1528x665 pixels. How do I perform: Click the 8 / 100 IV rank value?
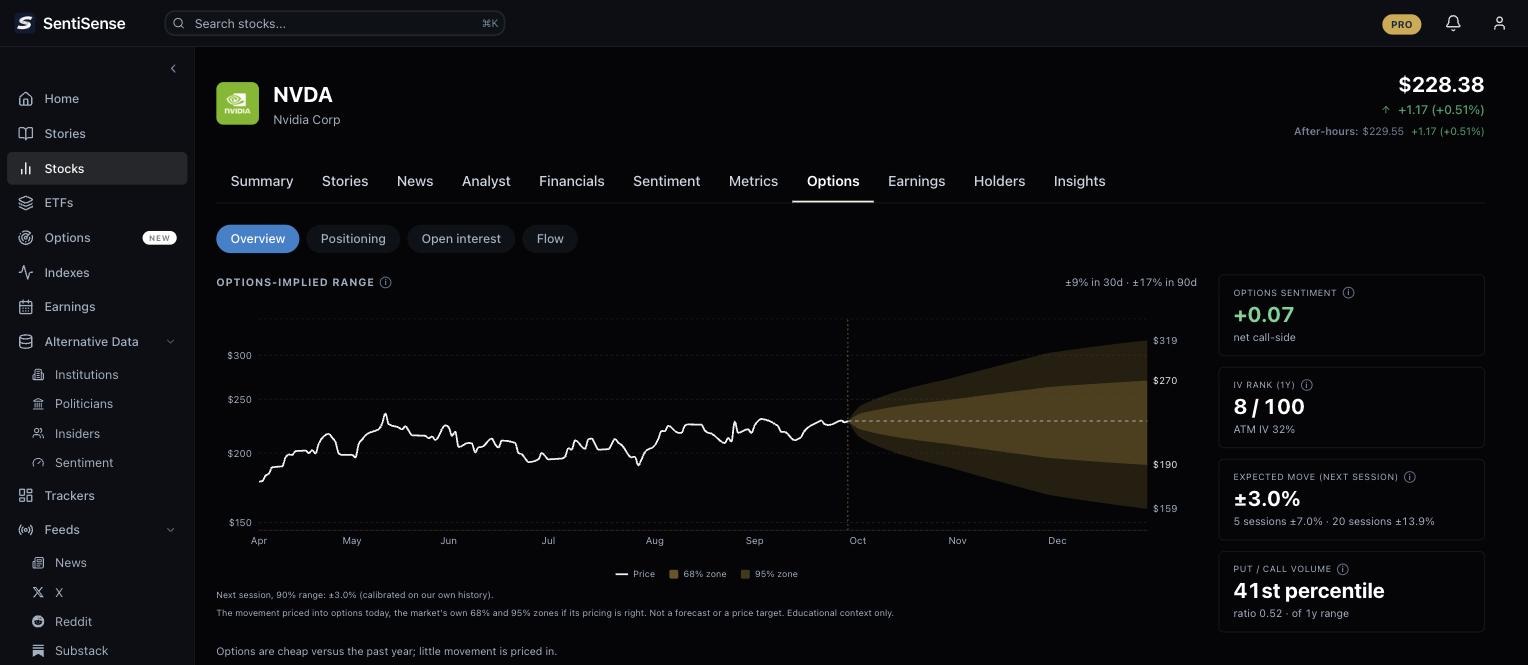click(1269, 407)
